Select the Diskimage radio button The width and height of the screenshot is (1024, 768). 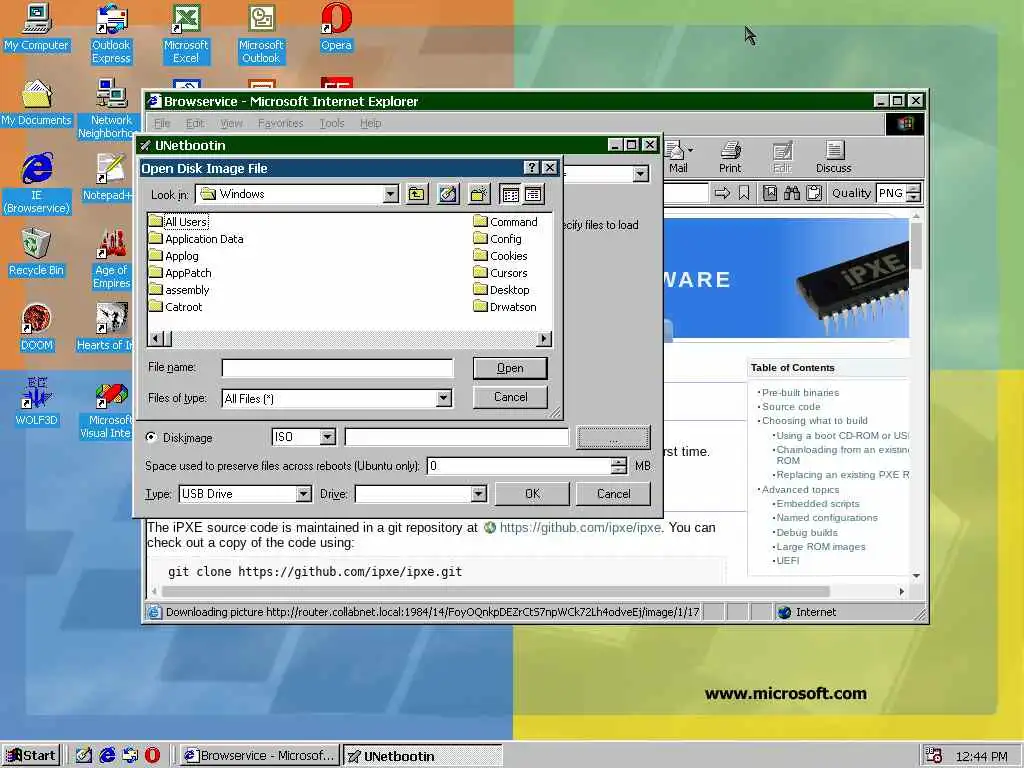click(x=152, y=438)
